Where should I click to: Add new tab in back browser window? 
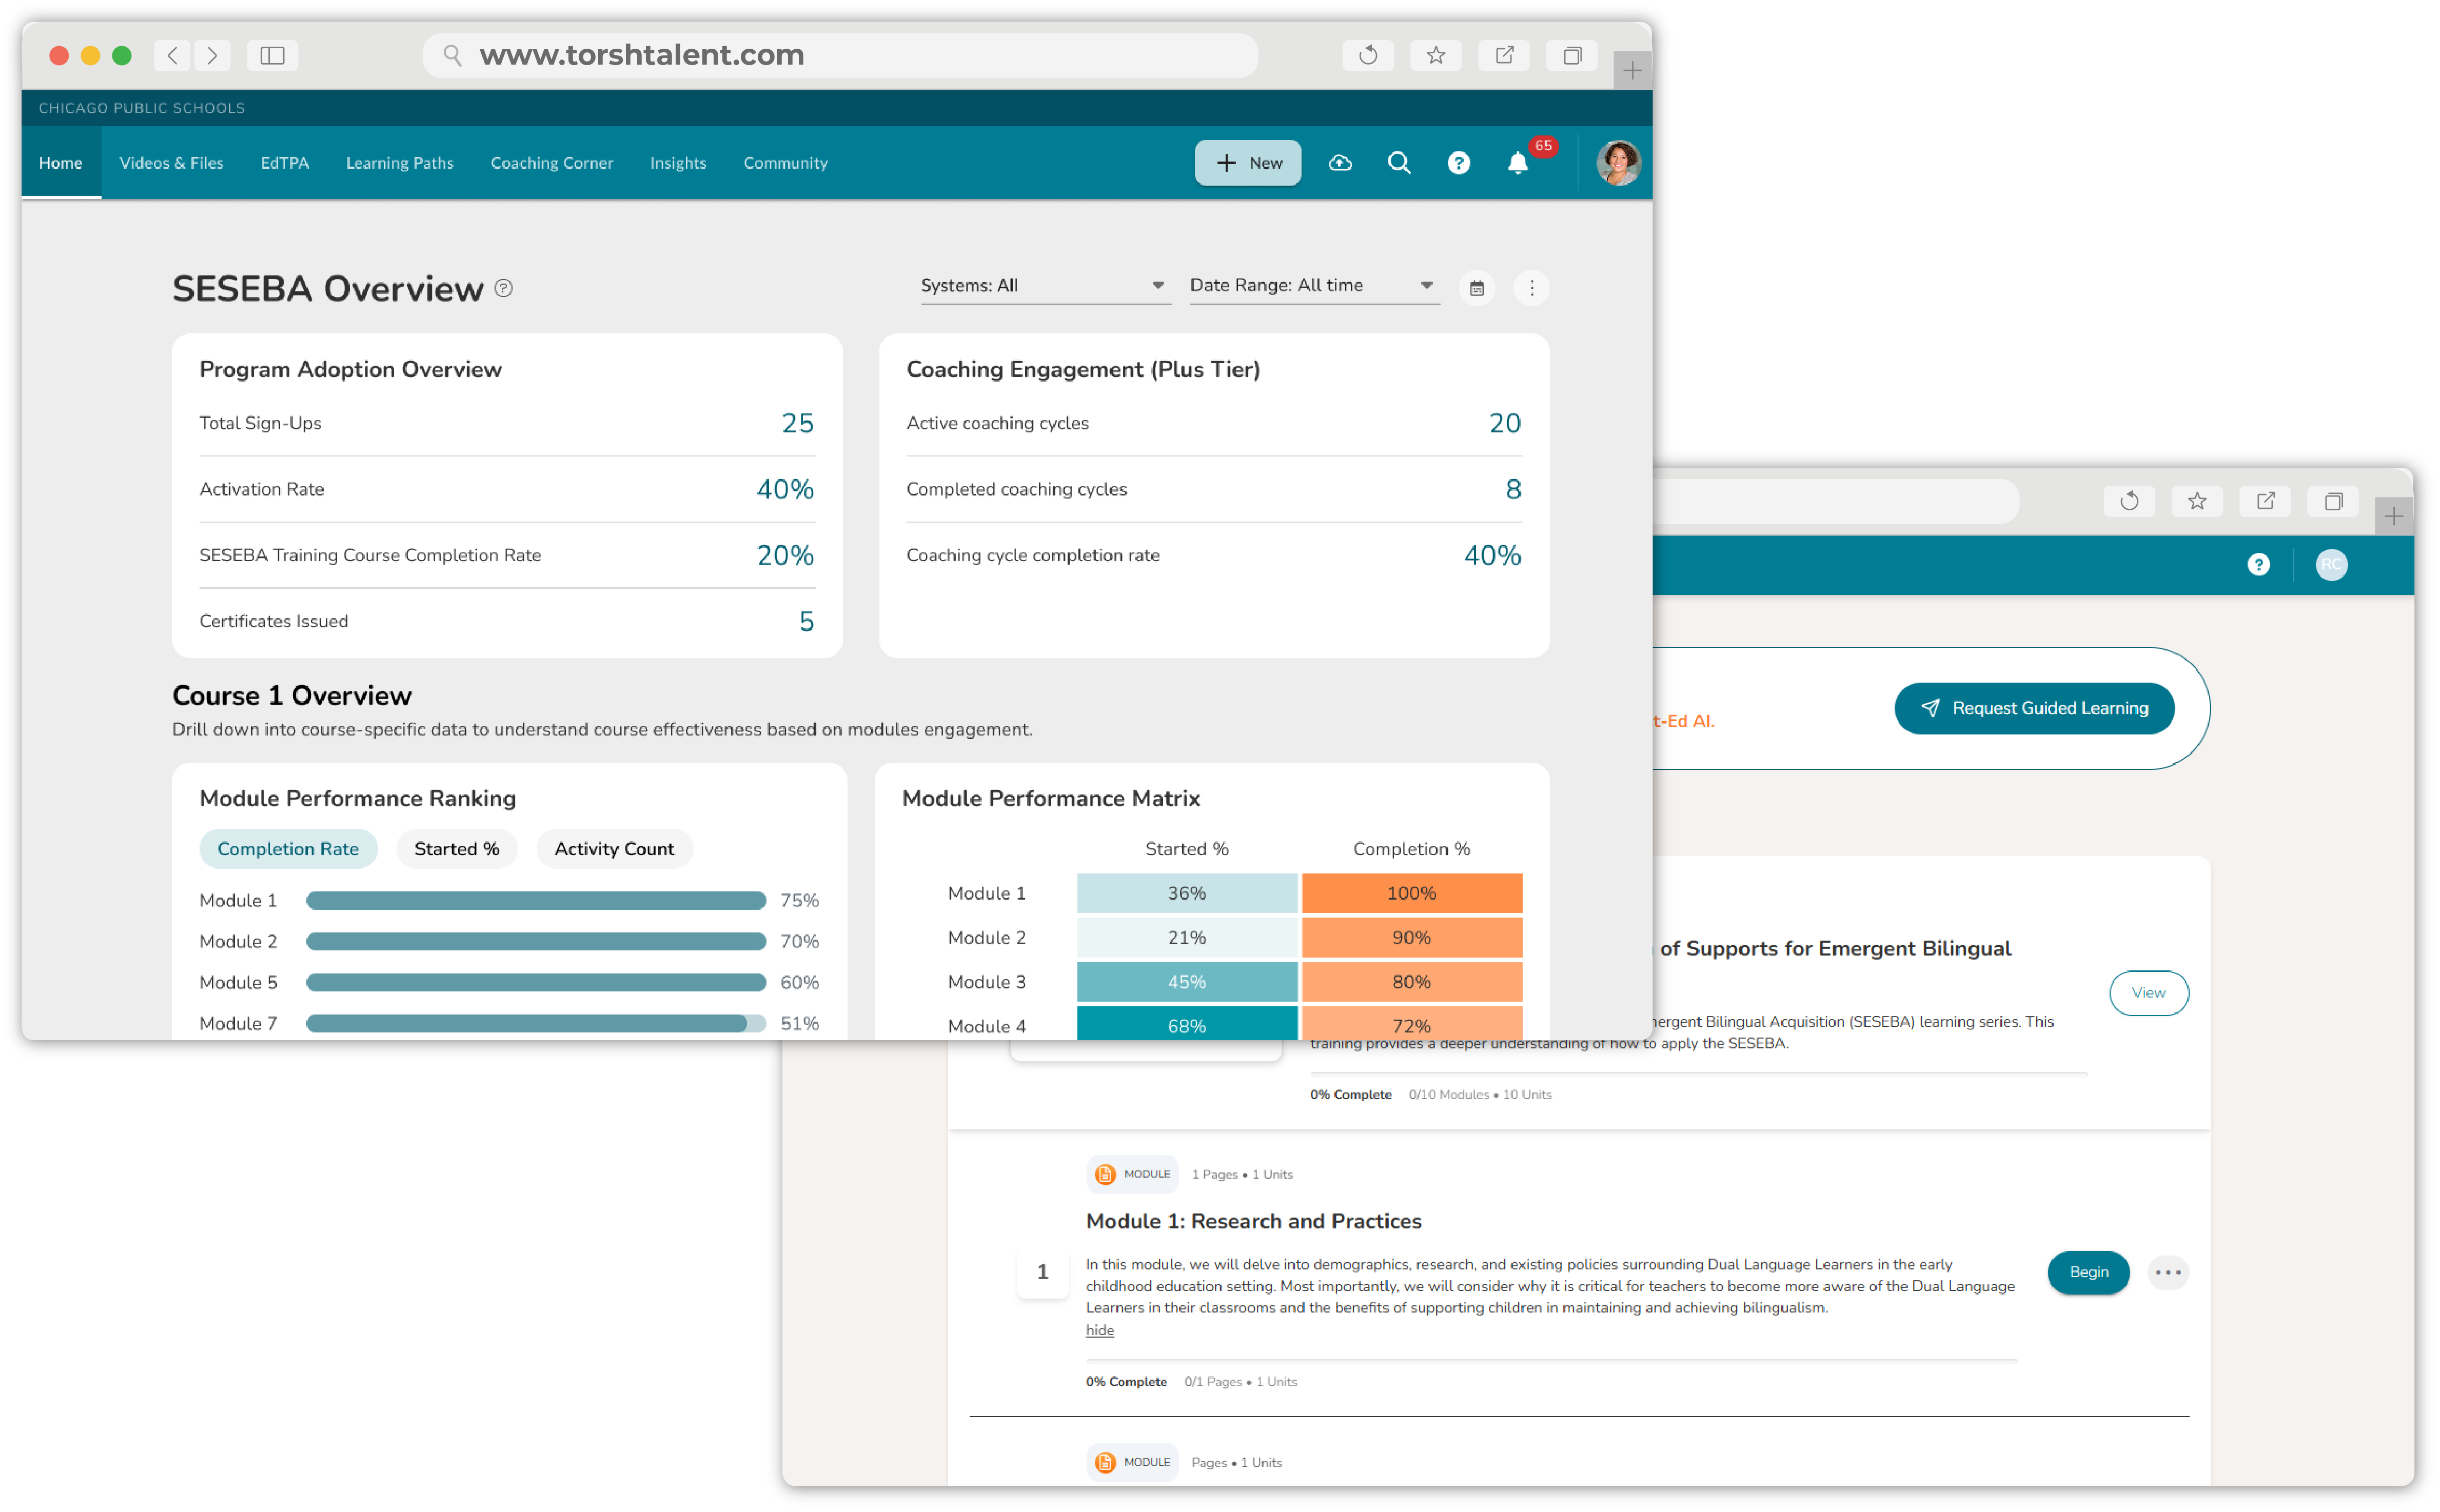(x=2393, y=516)
